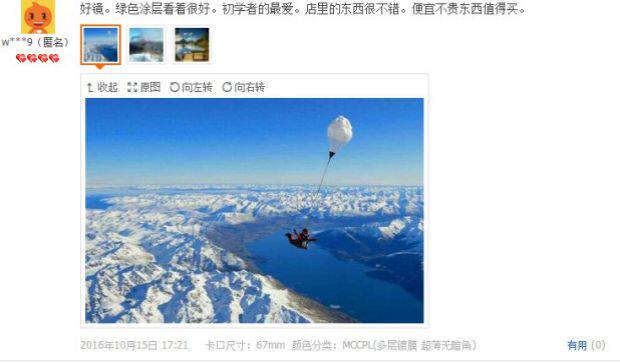Click the 颜色分类 MCCPL specification text
The width and height of the screenshot is (620, 363).
tap(384, 345)
